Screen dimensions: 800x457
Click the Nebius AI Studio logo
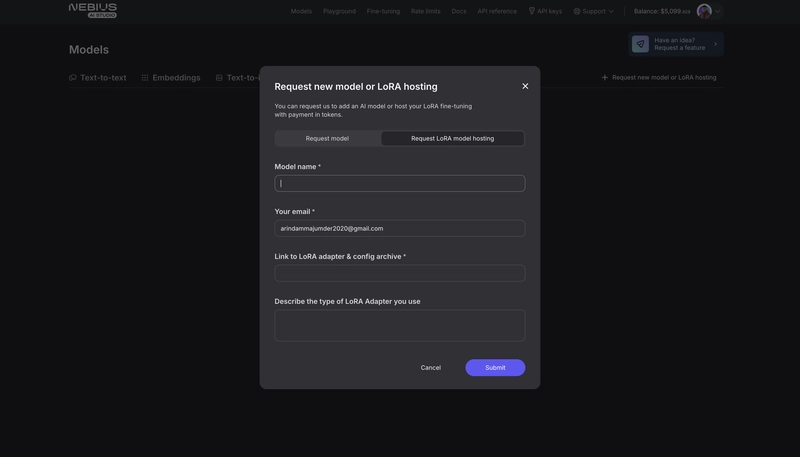click(x=93, y=10)
